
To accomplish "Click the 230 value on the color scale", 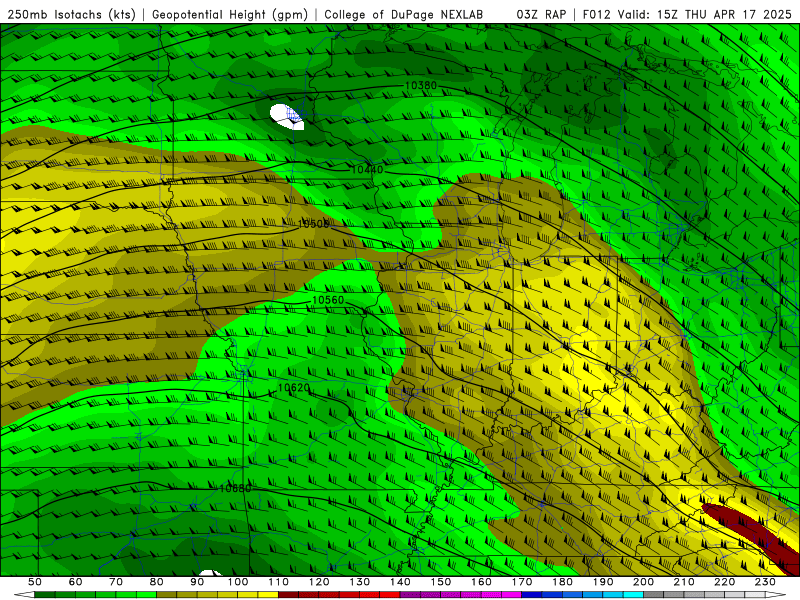I will coord(765,582).
